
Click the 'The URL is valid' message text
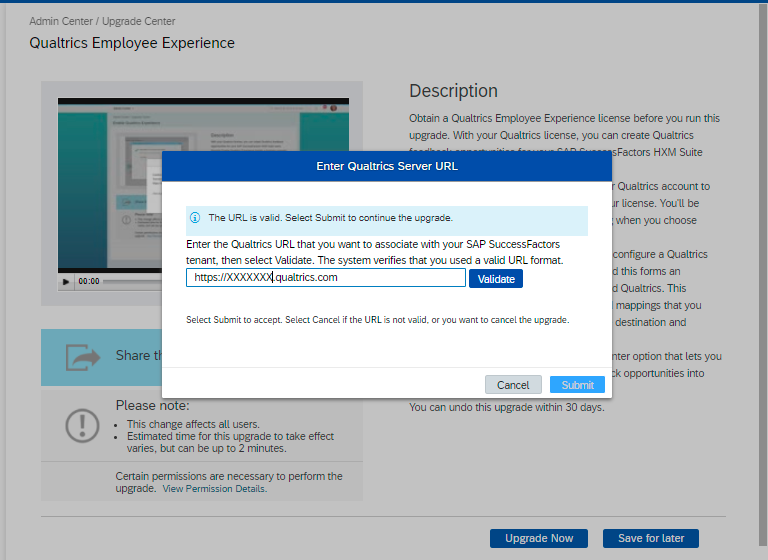(331, 218)
